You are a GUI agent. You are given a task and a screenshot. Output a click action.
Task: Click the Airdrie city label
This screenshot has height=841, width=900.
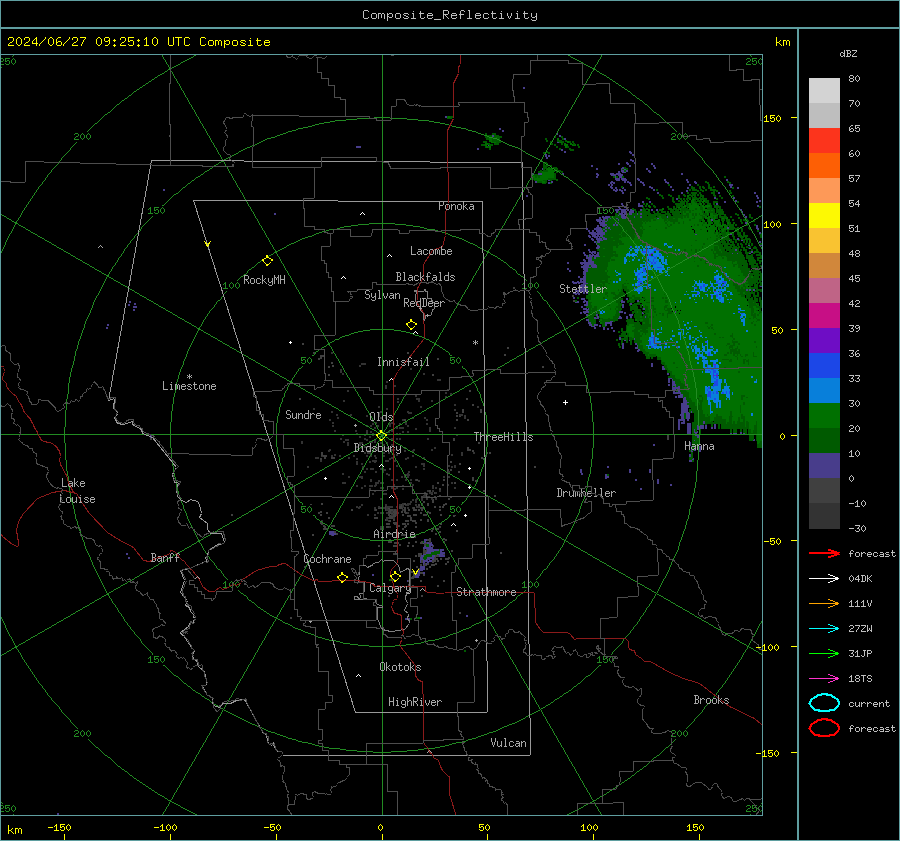tap(394, 534)
